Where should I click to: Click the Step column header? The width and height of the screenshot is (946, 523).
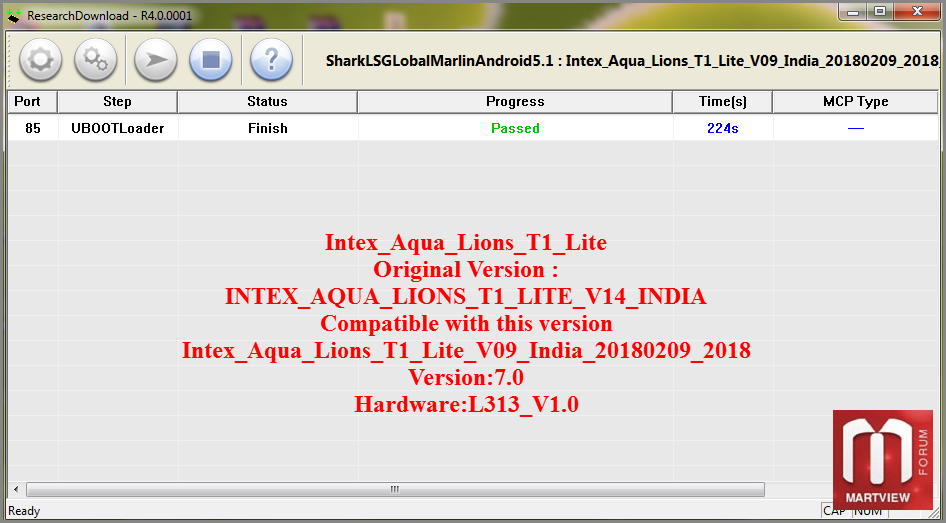pos(118,102)
